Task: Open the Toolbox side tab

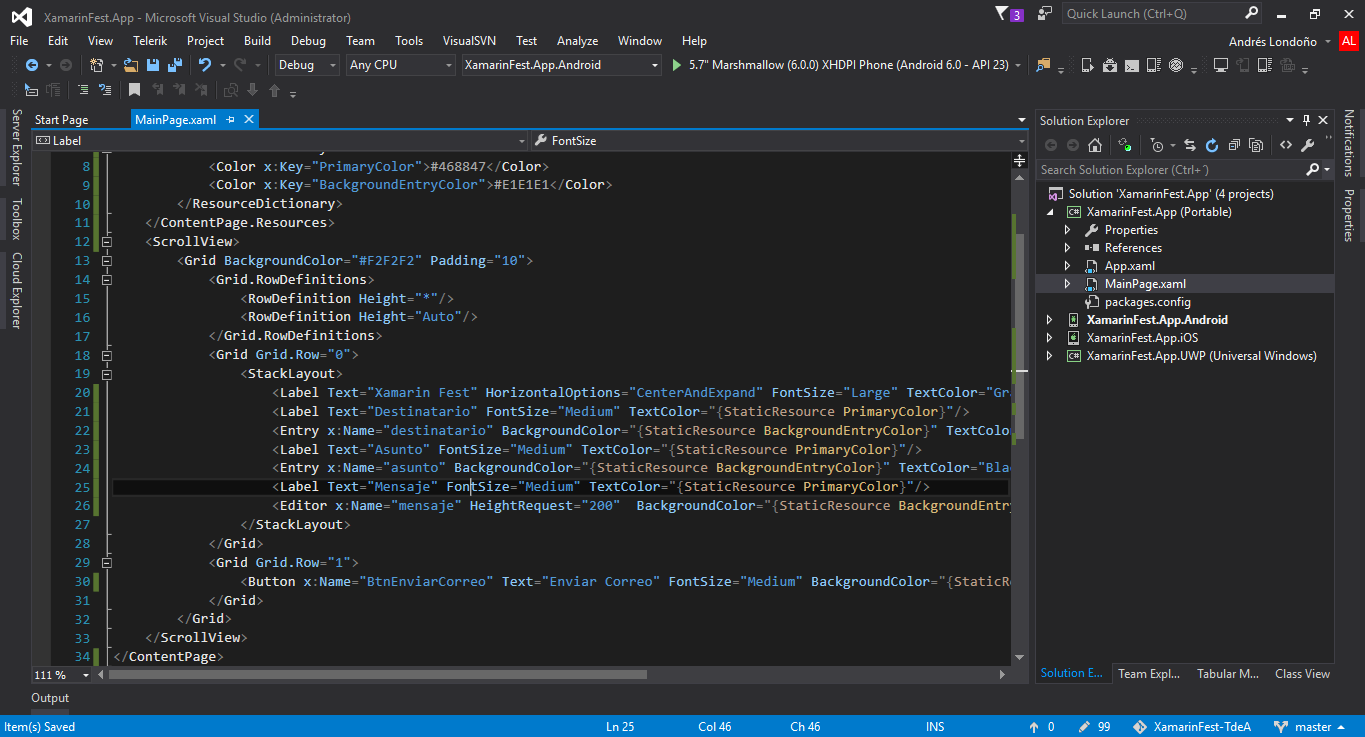Action: click(x=16, y=219)
